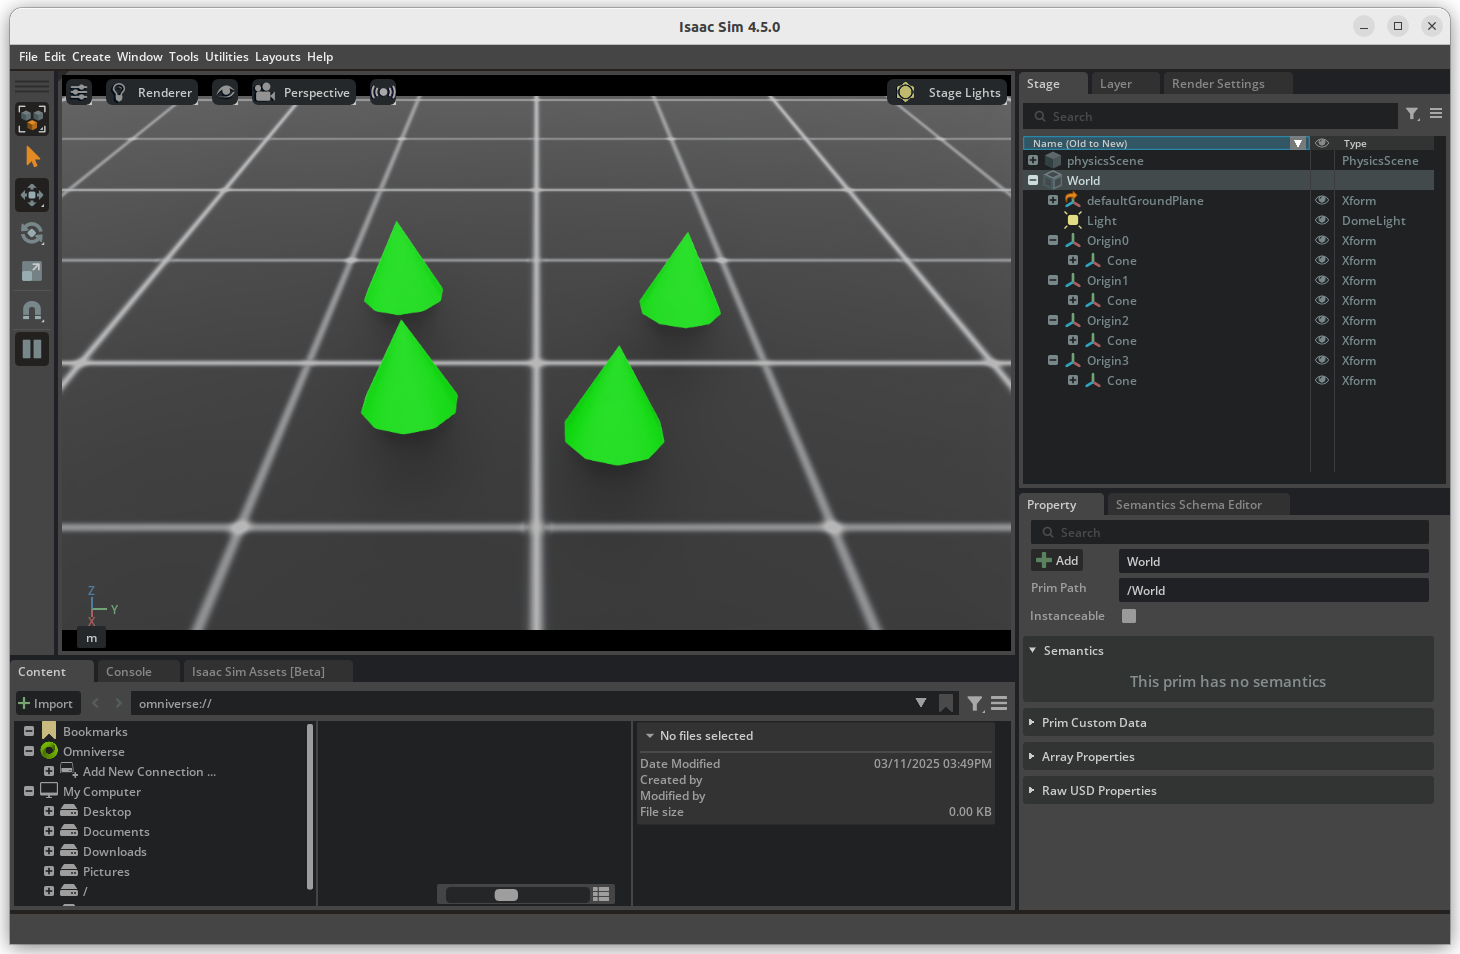Choose the Rotate gizmo tool
The height and width of the screenshot is (954, 1460).
pos(32,233)
